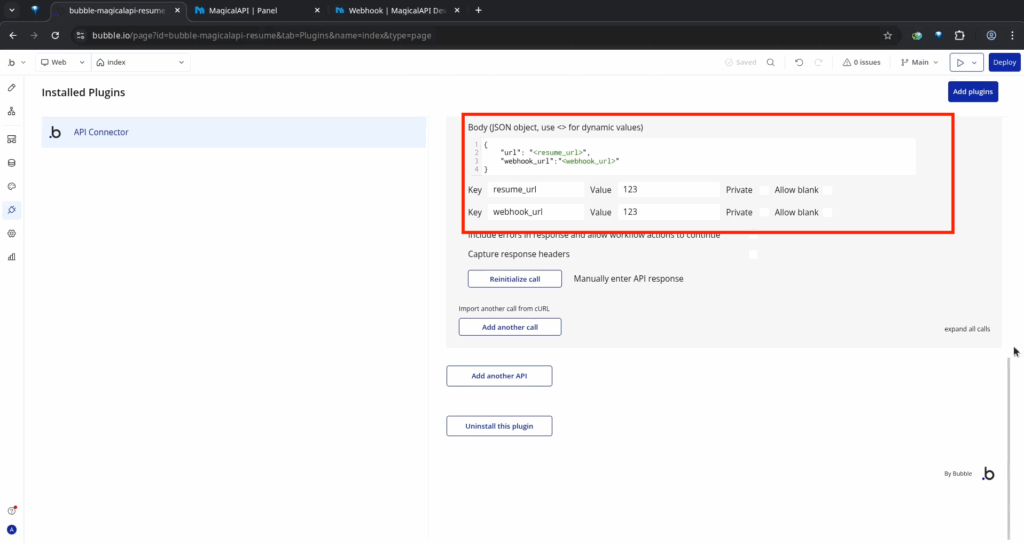Viewport: 1024px width, 543px height.
Task: Click the undo arrow icon
Action: (x=799, y=62)
